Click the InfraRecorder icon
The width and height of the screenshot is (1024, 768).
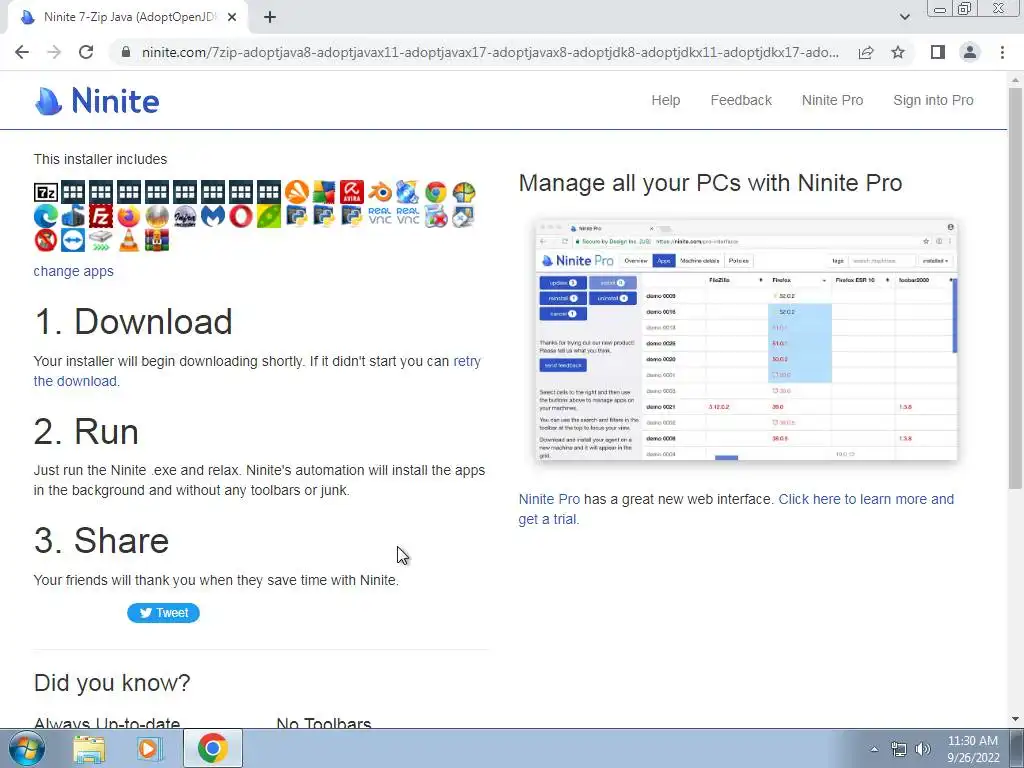coord(185,216)
